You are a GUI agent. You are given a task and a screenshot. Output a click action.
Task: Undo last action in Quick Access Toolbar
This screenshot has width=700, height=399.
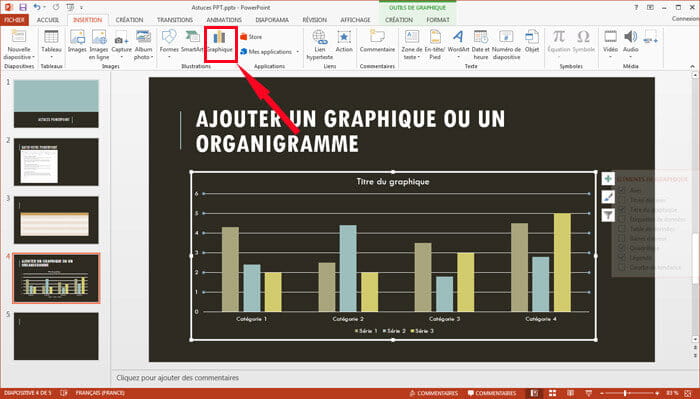pos(37,7)
